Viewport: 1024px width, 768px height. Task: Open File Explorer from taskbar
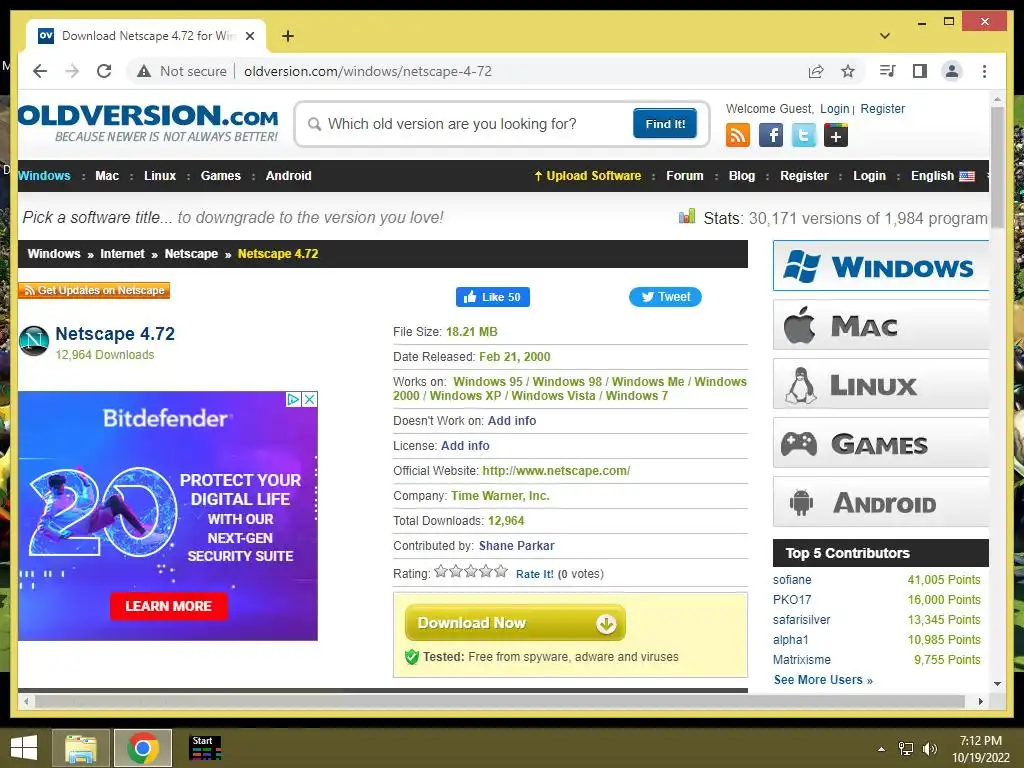[x=80, y=748]
